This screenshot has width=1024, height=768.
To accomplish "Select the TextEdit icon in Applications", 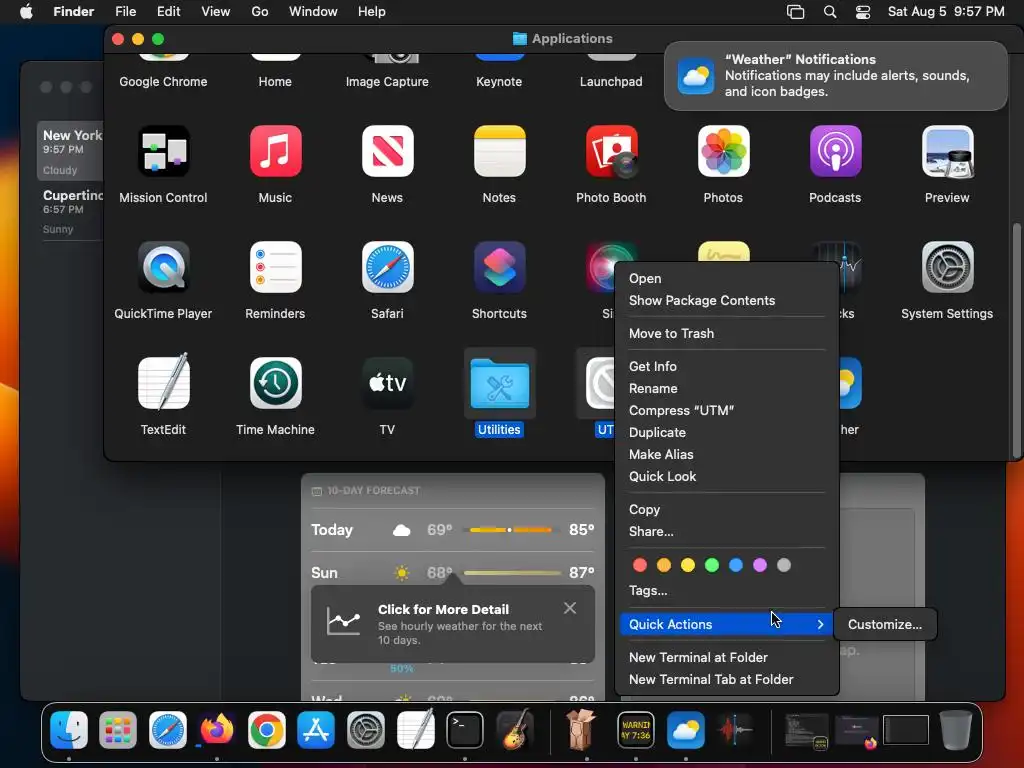I will 163,383.
